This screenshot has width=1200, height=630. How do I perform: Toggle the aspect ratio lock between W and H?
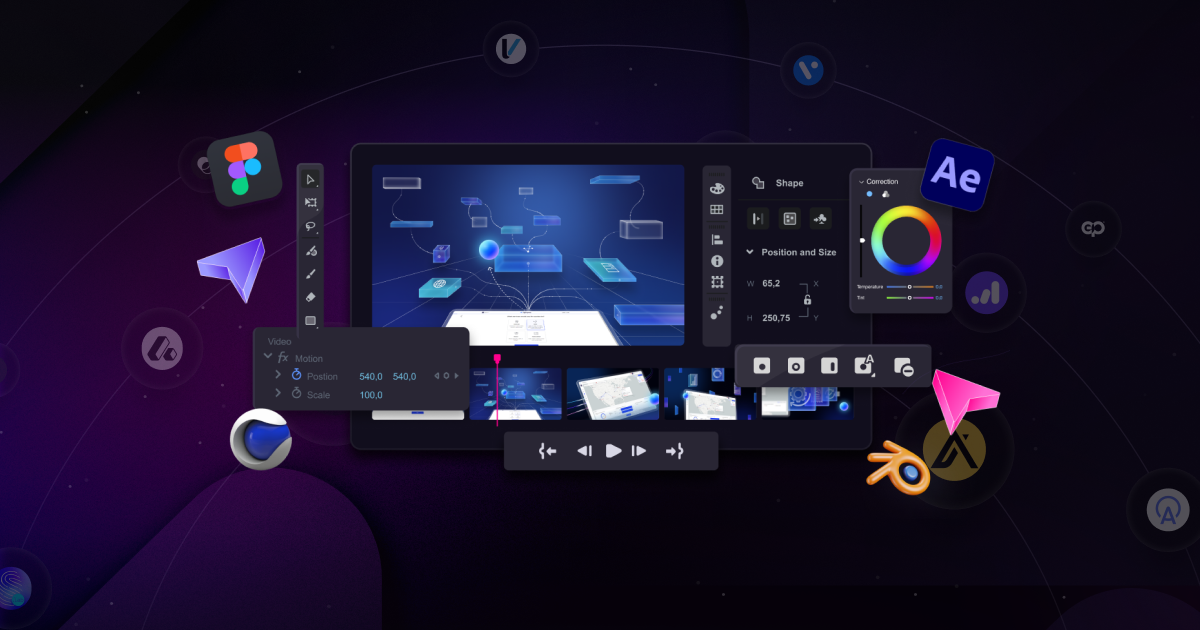pos(808,298)
